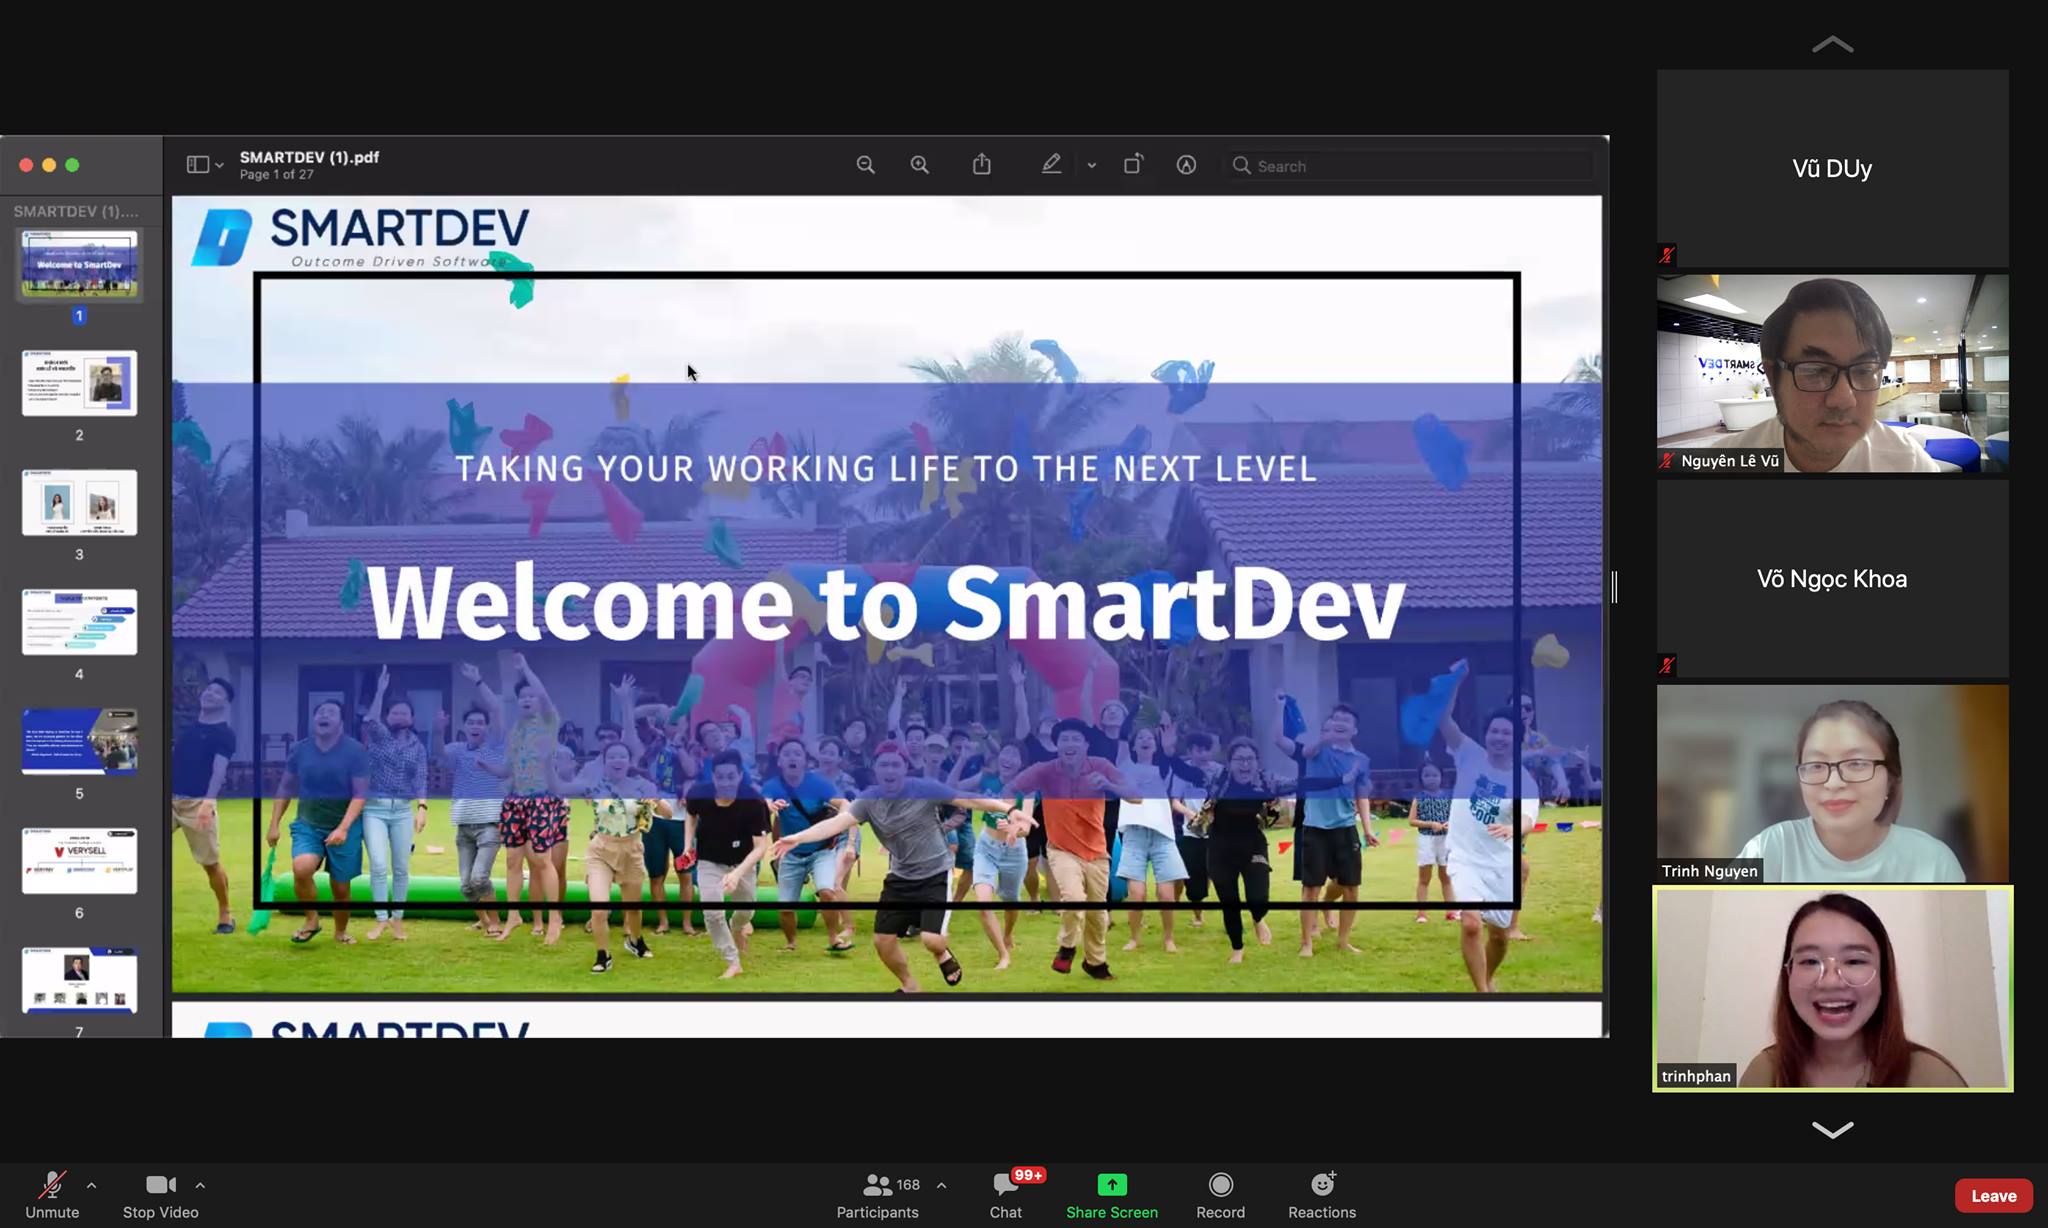Select Nguyên Lê Vũ's video tile
The image size is (2048, 1228).
1832,373
